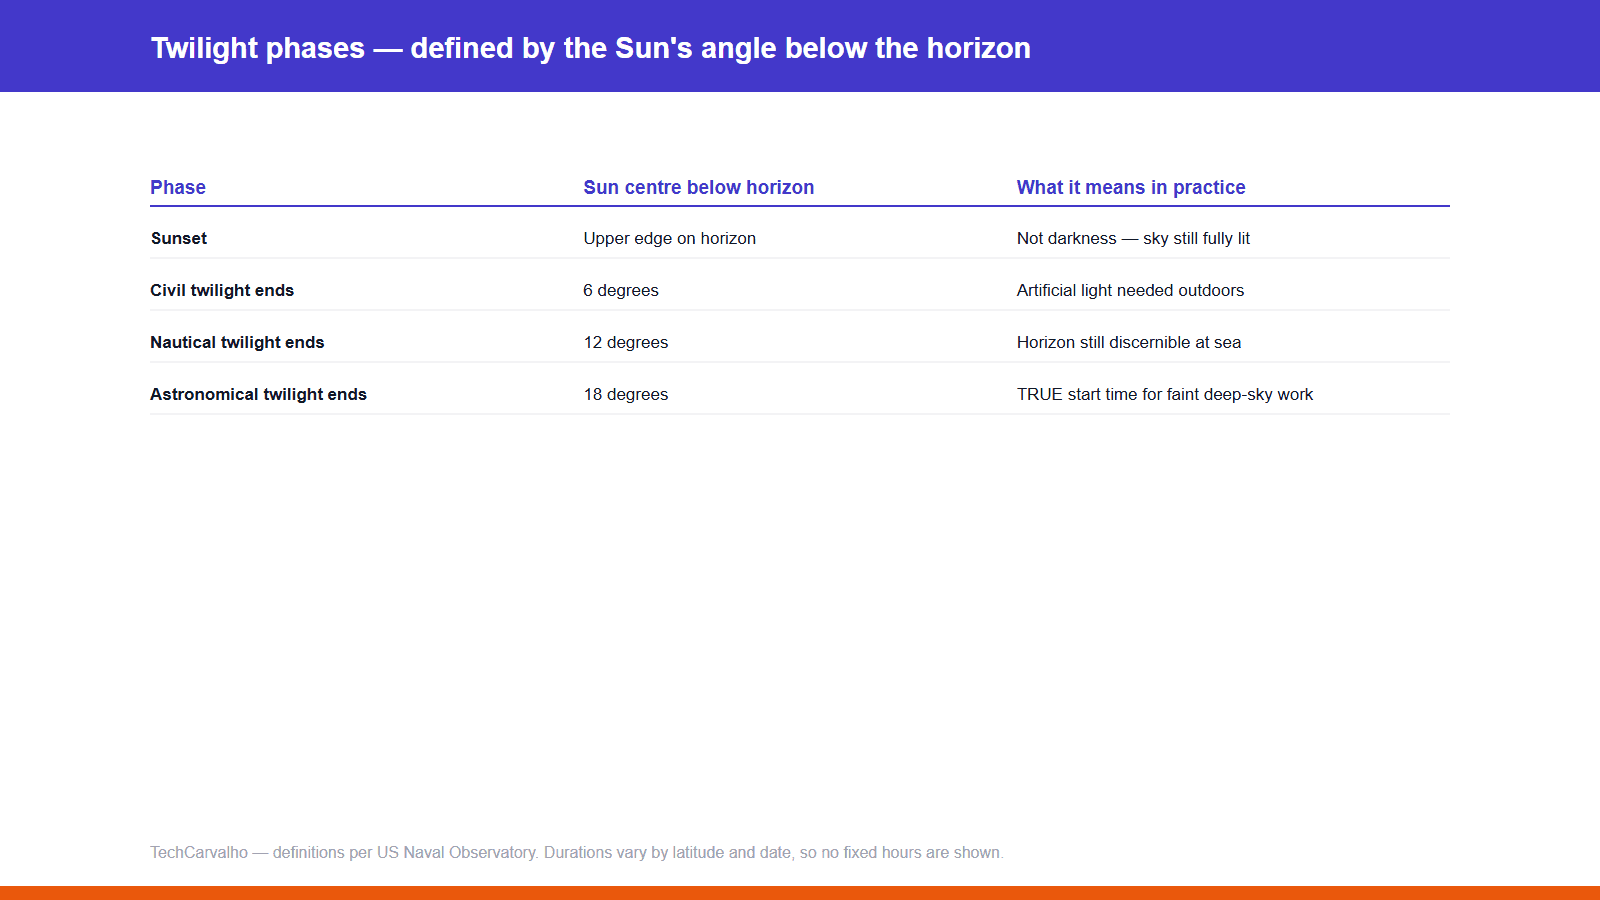Click the orange bar at slide bottom
Image resolution: width=1600 pixels, height=900 pixels.
[800, 893]
